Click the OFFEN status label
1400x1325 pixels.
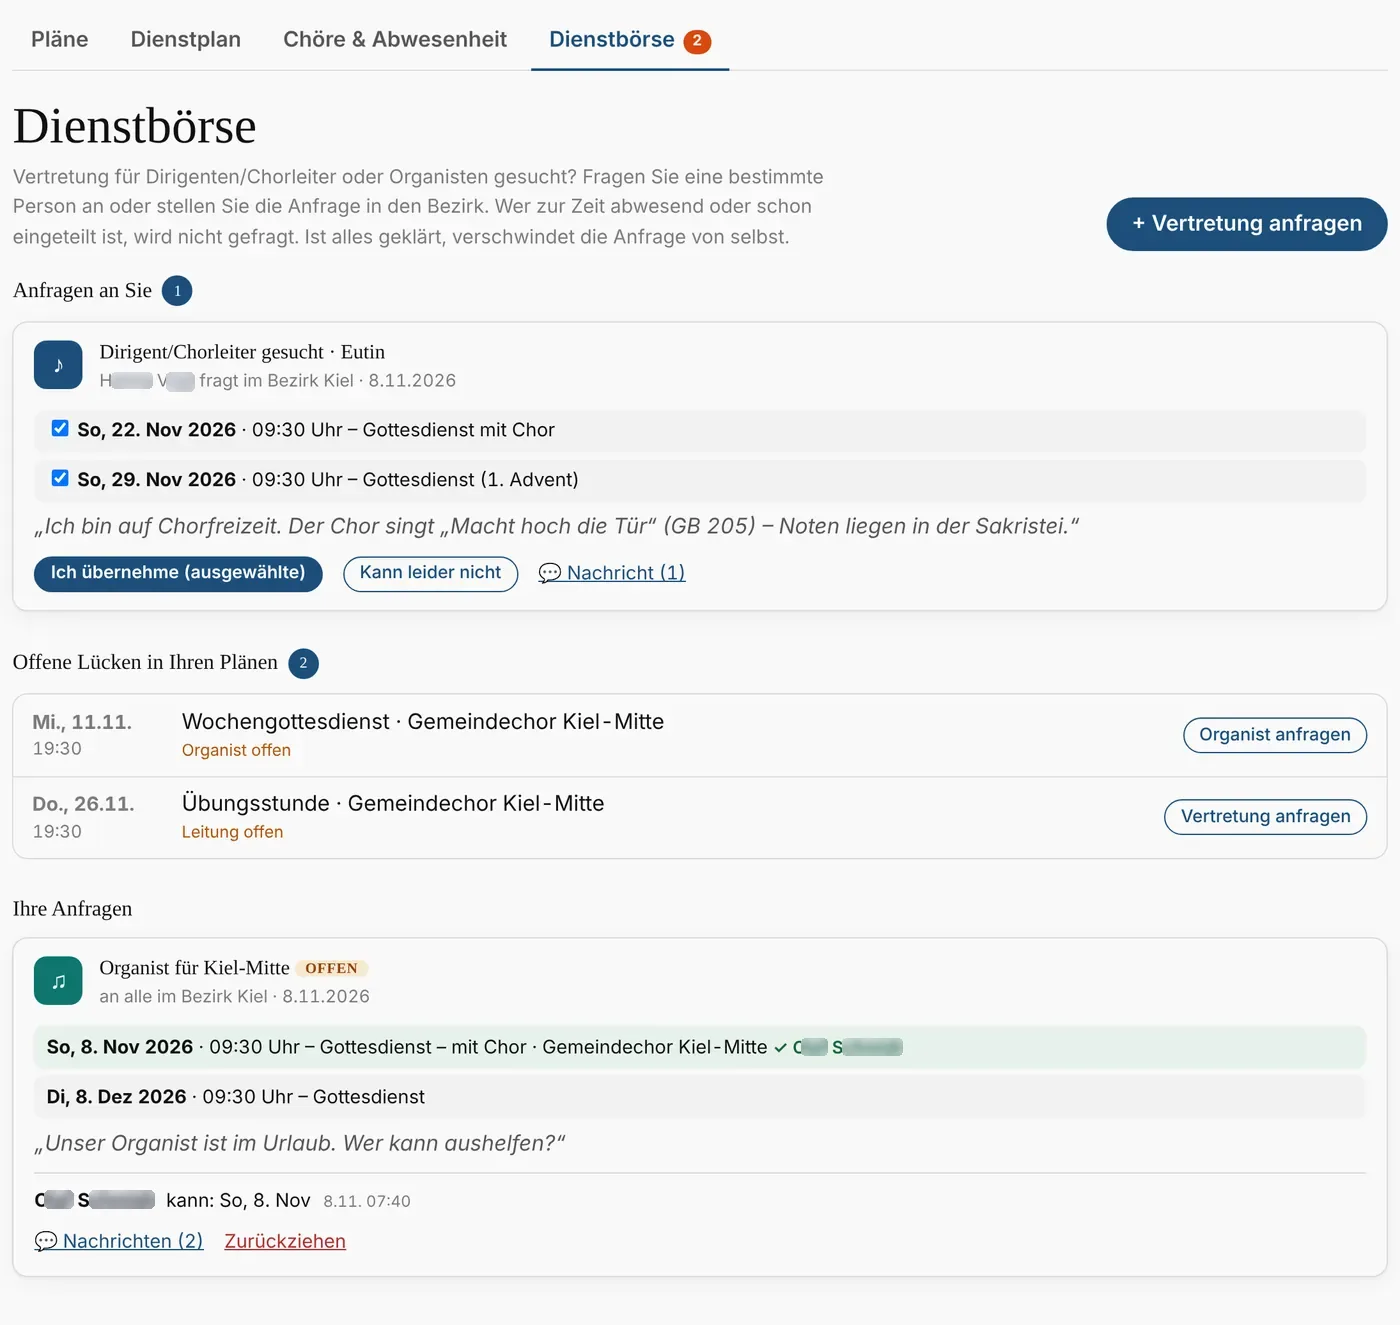331,968
